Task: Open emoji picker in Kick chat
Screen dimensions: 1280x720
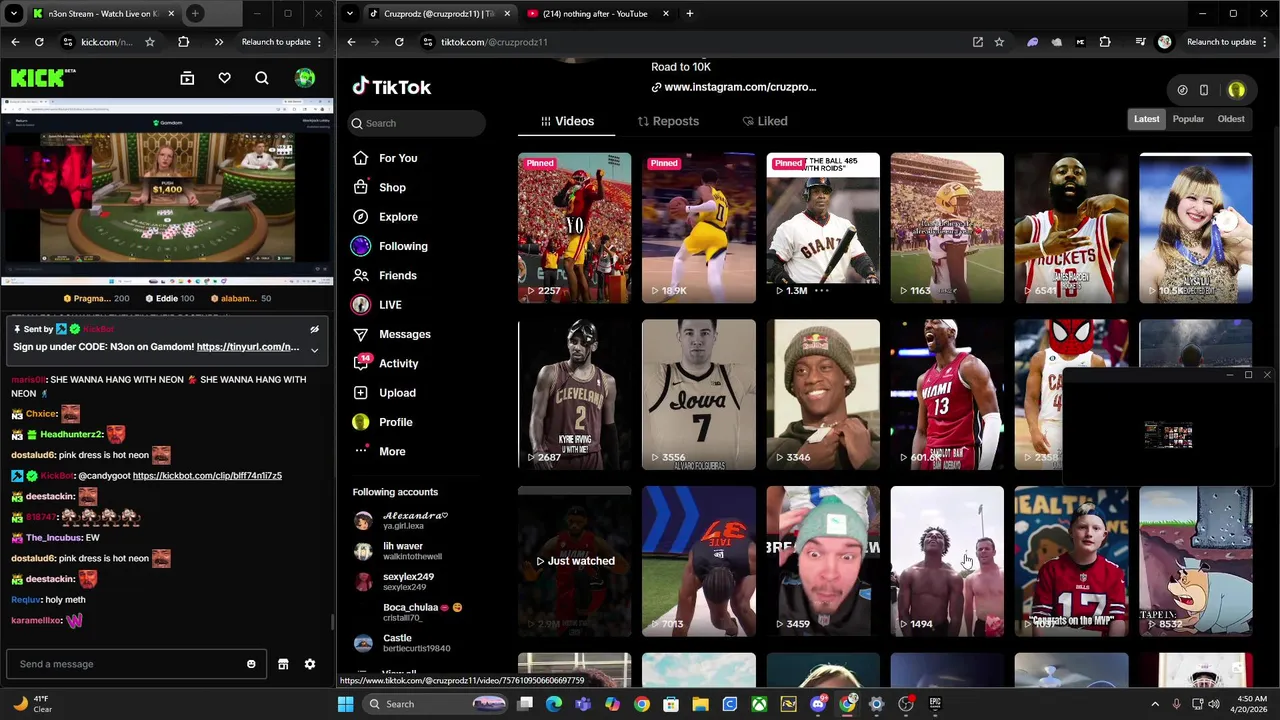Action: pos(251,664)
